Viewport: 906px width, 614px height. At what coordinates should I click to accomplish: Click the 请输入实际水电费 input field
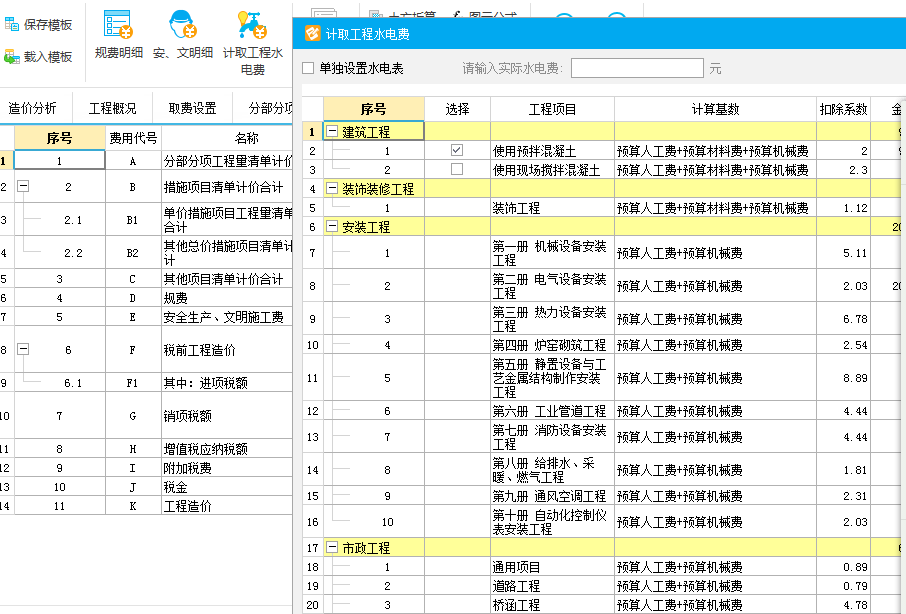point(637,68)
